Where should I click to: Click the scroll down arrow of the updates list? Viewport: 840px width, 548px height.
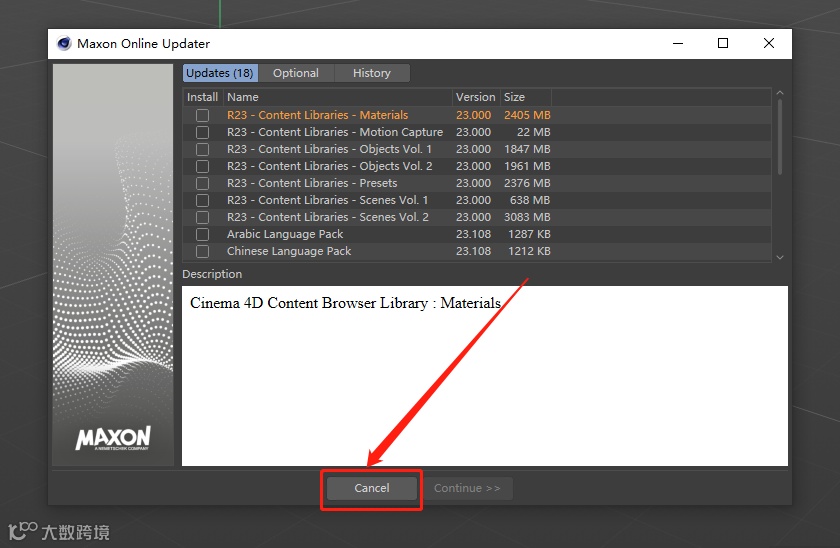780,258
